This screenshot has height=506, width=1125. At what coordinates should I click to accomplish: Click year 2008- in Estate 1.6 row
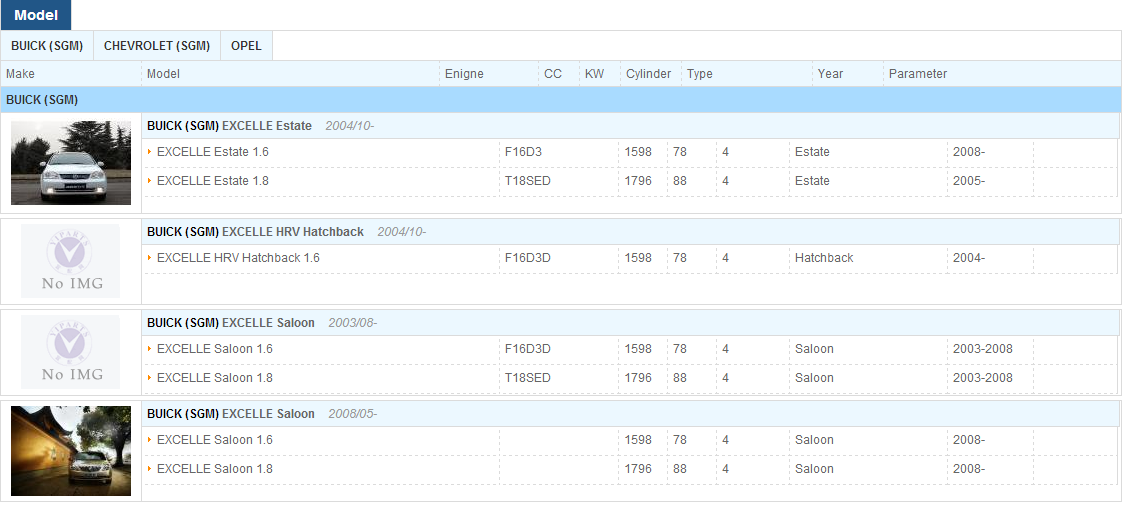tap(969, 152)
